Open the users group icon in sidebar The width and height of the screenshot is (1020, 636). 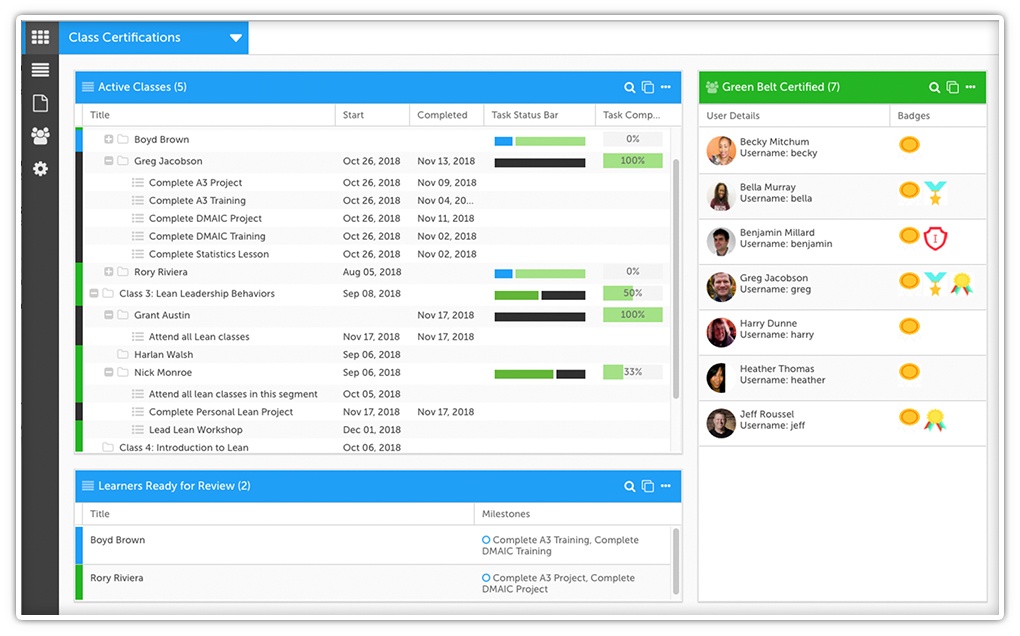40,135
